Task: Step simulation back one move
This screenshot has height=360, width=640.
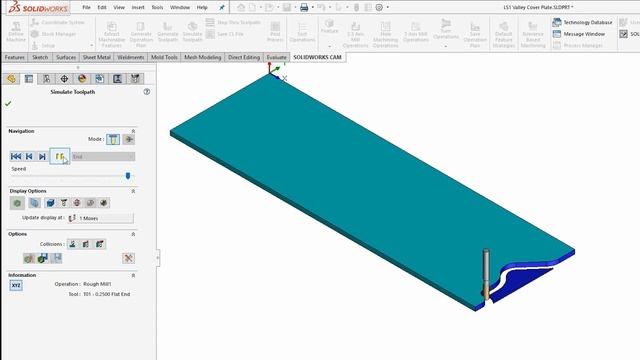Action: click(x=29, y=156)
